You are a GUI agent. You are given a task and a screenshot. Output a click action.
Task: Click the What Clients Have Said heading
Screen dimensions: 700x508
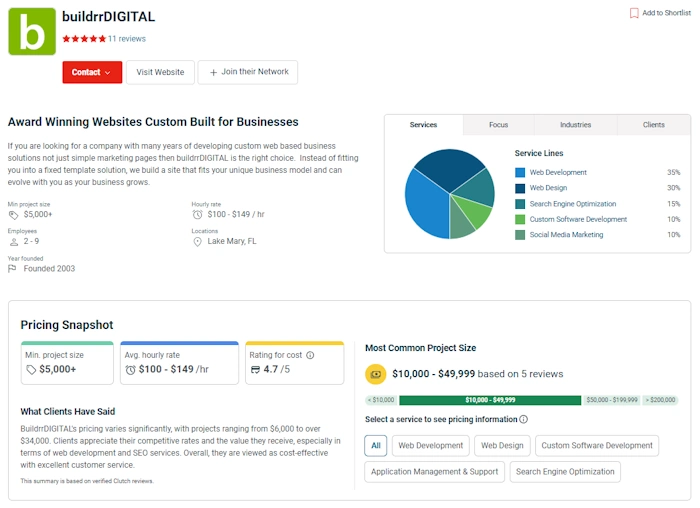click(x=68, y=412)
